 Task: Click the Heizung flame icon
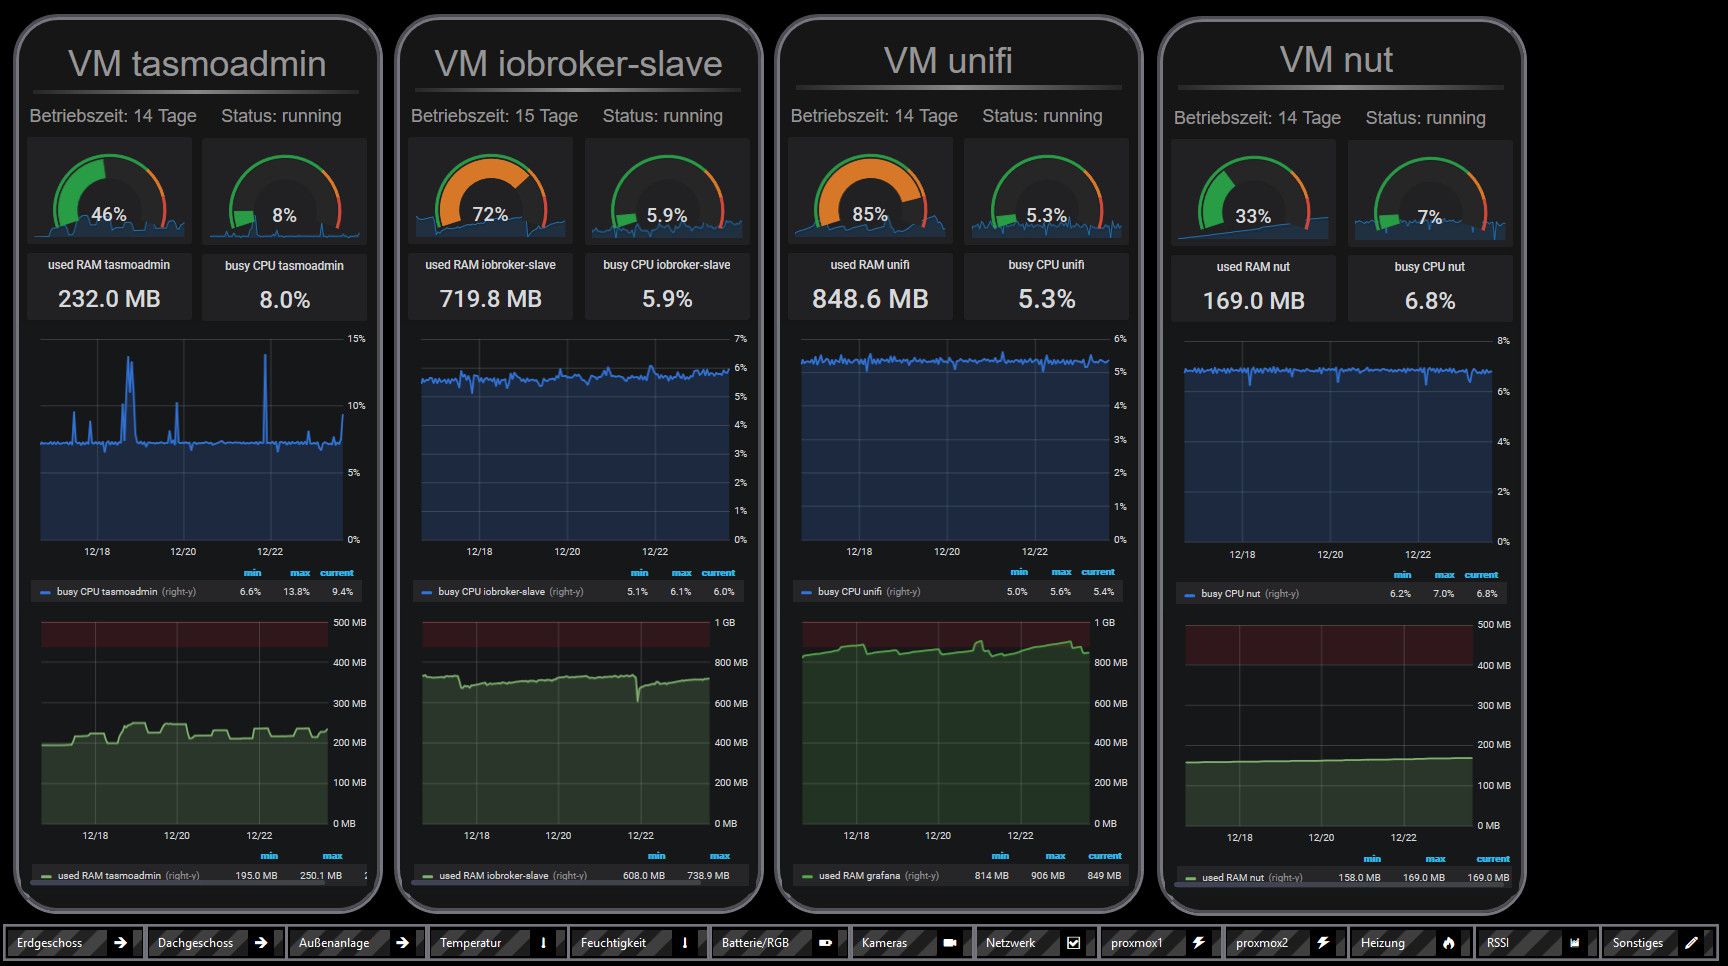tap(1448, 943)
